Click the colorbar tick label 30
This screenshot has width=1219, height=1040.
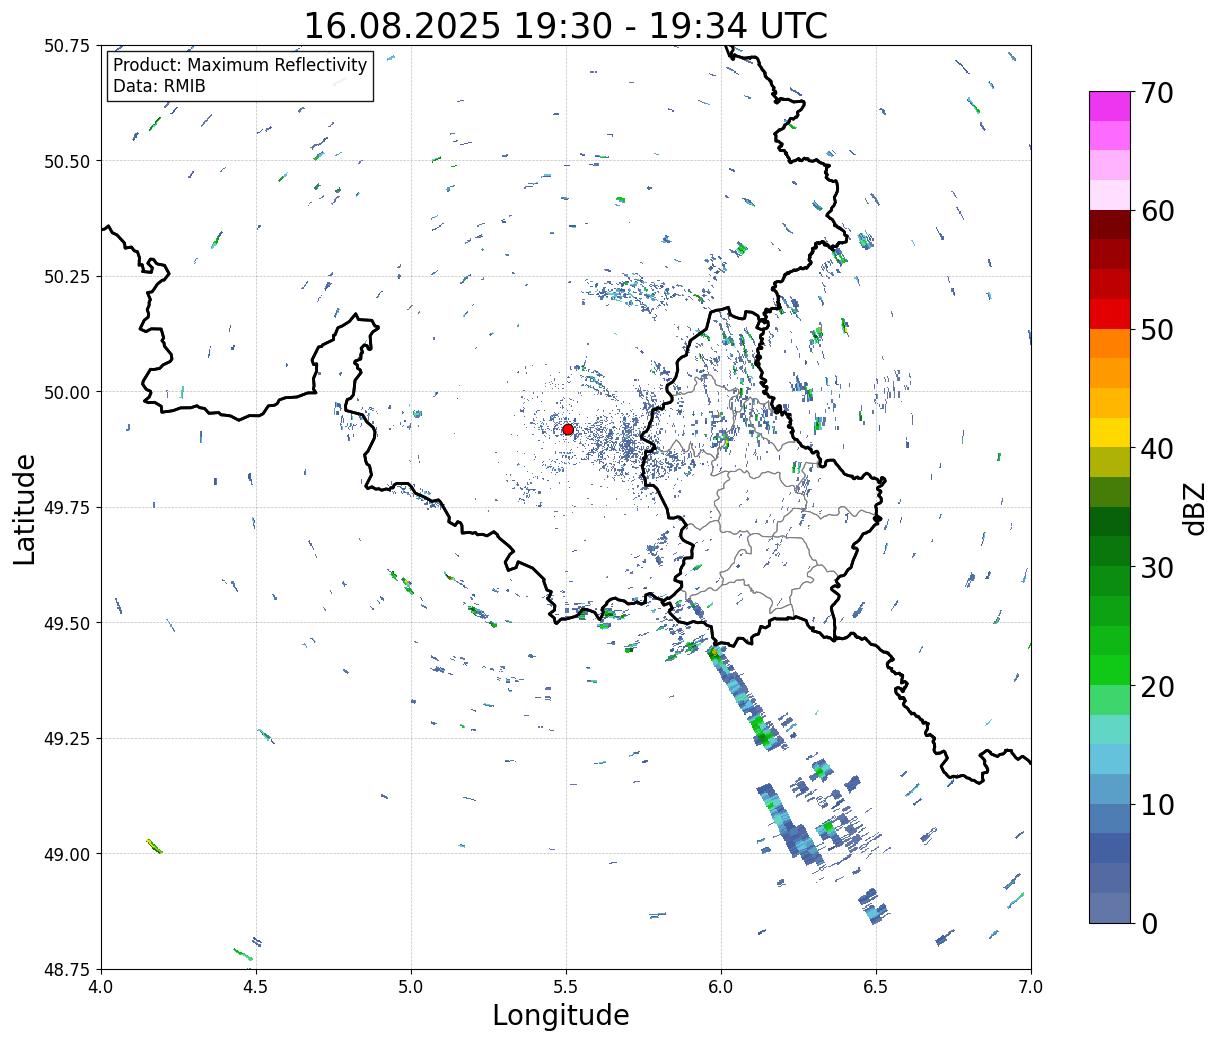pyautogui.click(x=1155, y=568)
